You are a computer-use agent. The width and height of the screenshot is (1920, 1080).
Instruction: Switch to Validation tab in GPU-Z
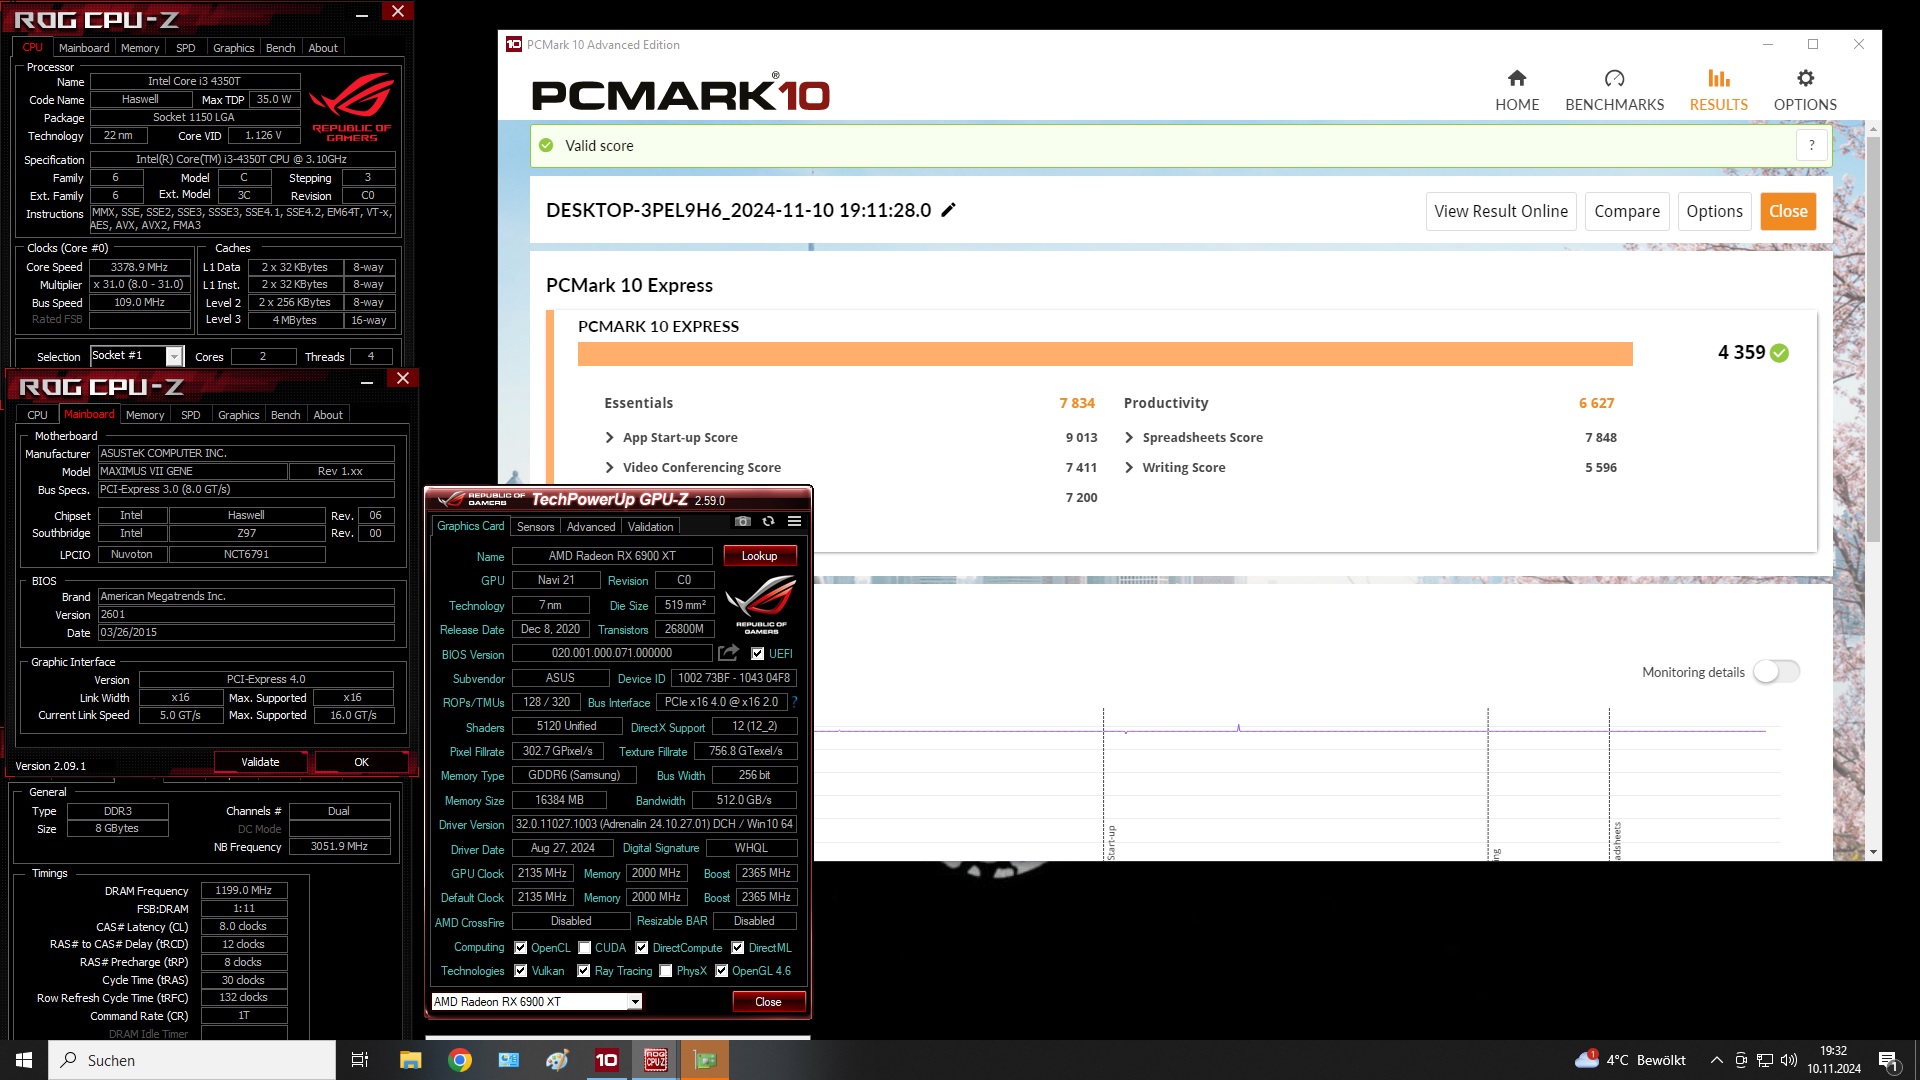tap(650, 527)
